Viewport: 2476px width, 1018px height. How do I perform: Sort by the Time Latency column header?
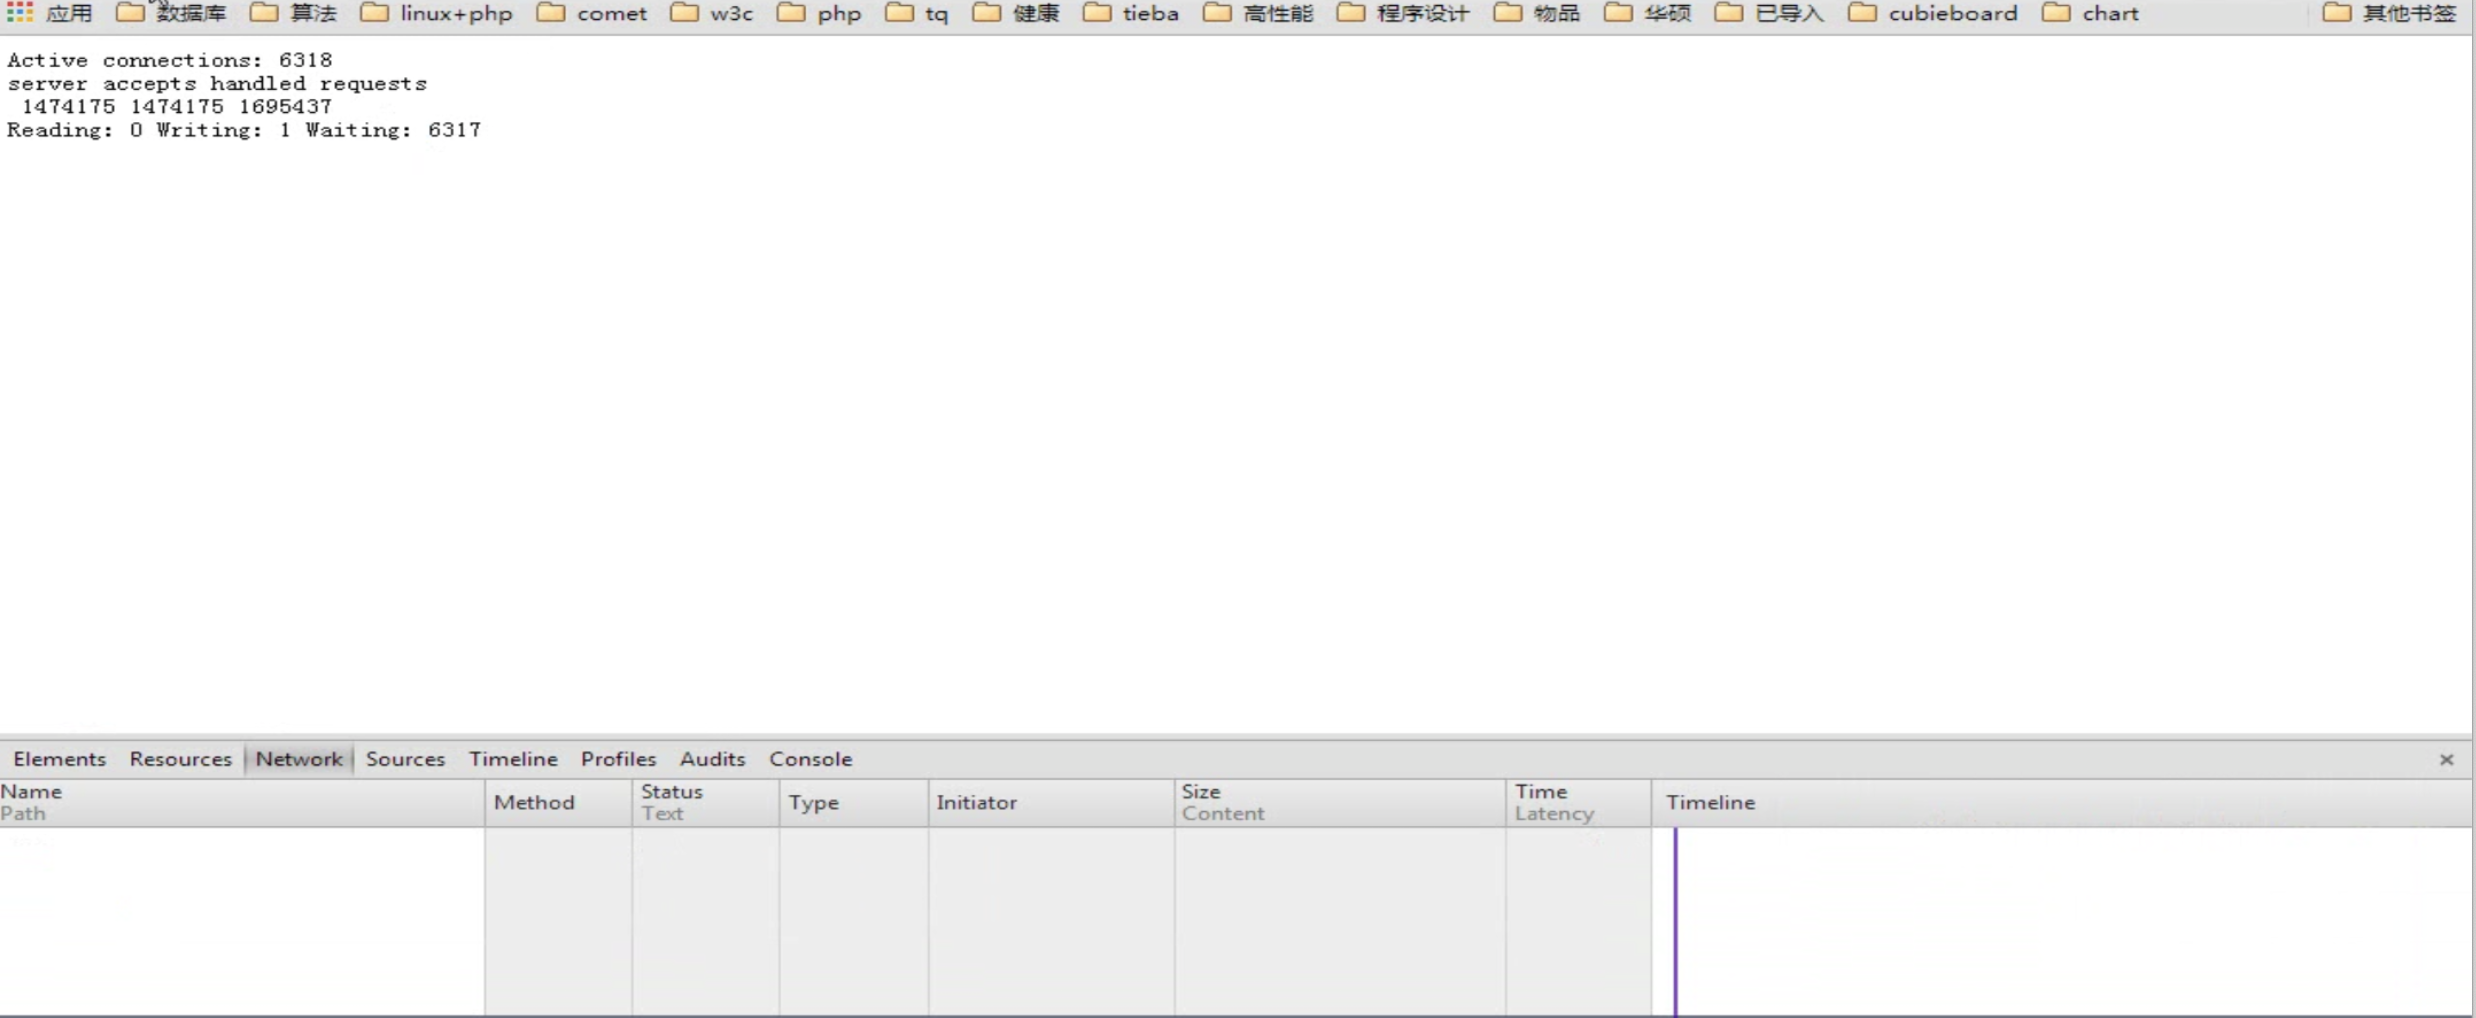pyautogui.click(x=1578, y=802)
